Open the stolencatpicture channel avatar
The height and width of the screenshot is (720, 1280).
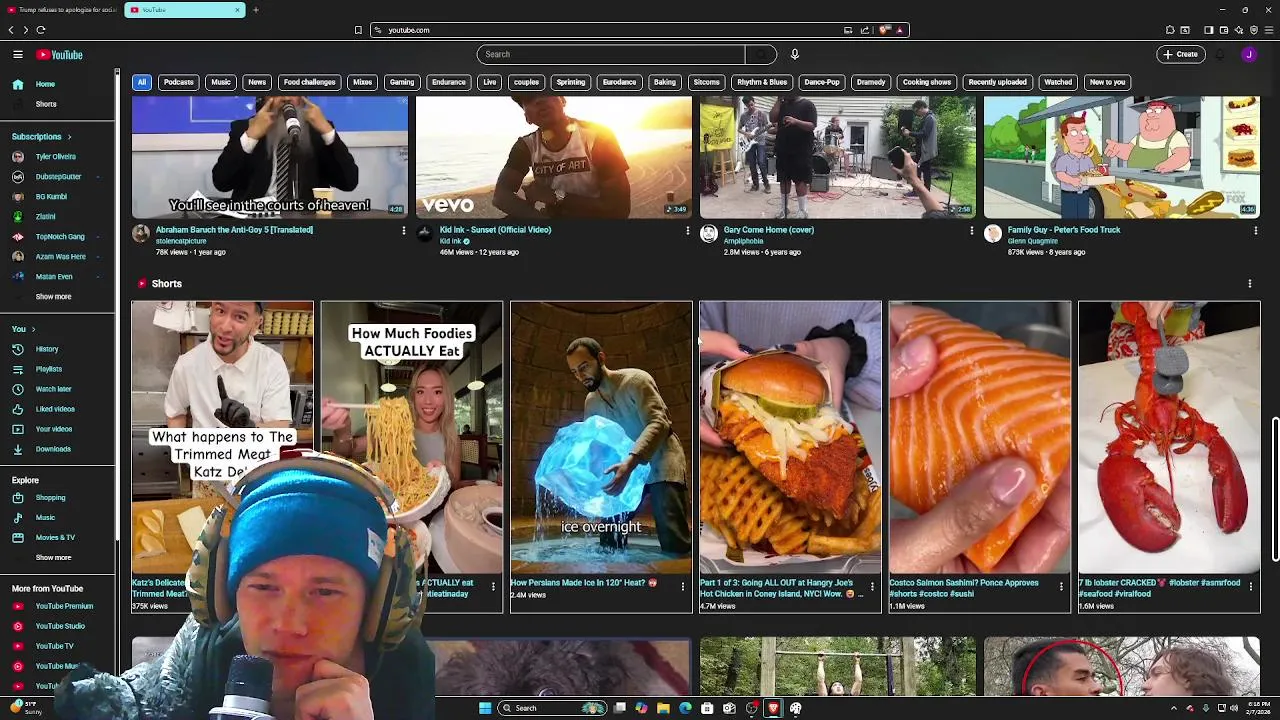pos(141,234)
